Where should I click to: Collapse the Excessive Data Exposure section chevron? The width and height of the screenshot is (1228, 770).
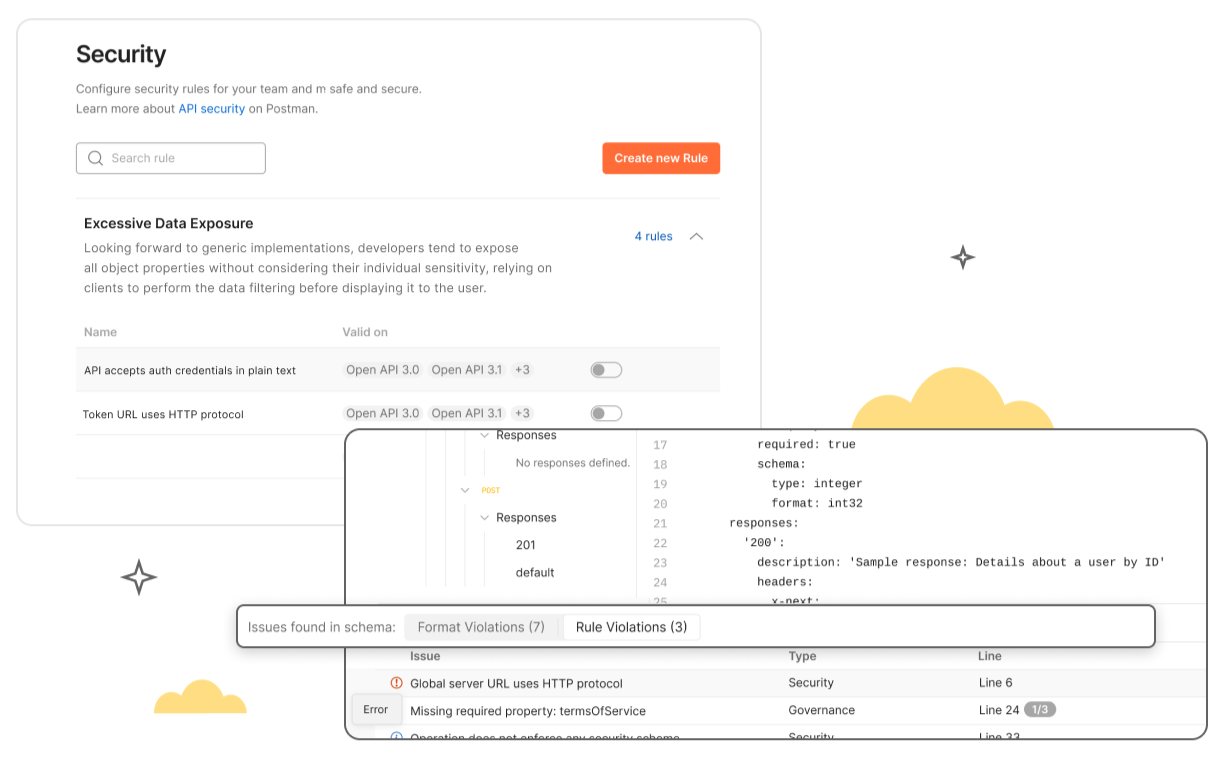[x=697, y=237]
